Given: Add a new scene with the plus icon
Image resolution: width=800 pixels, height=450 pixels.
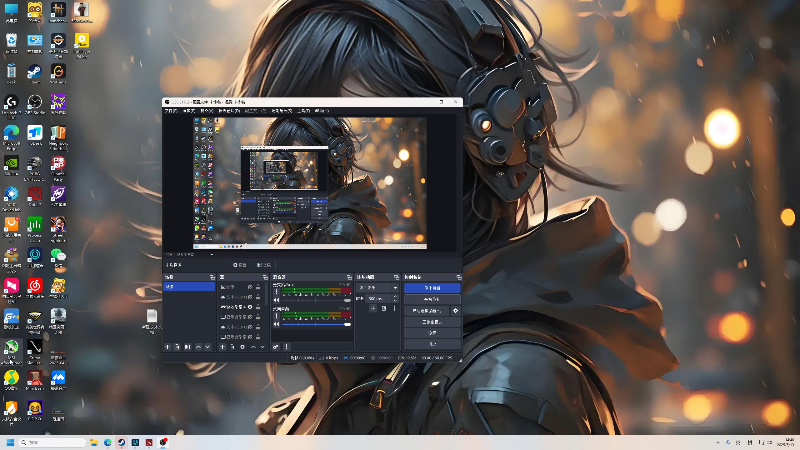Looking at the screenshot, I should click(x=167, y=347).
